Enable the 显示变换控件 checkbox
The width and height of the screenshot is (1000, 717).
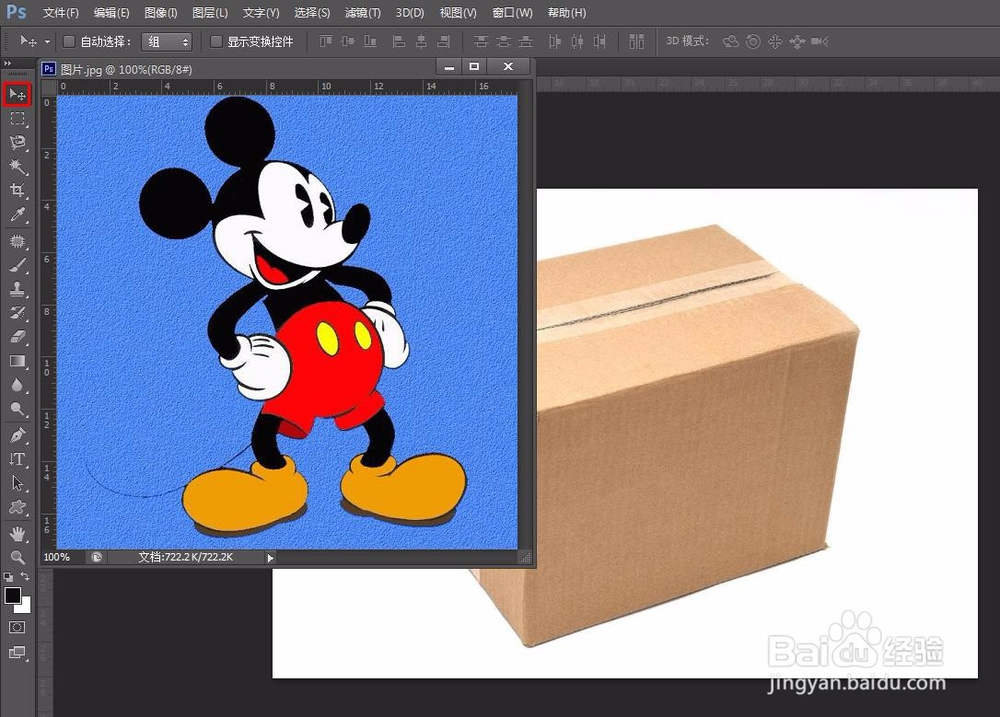pyautogui.click(x=216, y=41)
